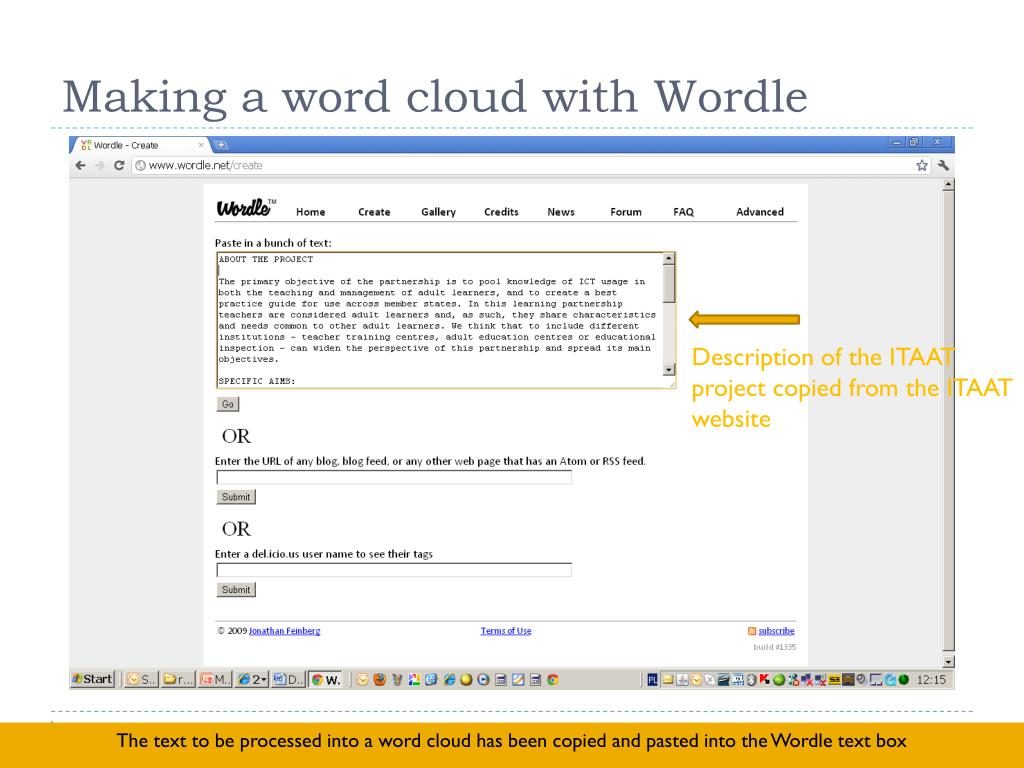Image resolution: width=1024 pixels, height=768 pixels.
Task: Open the FAQ page
Action: (683, 212)
